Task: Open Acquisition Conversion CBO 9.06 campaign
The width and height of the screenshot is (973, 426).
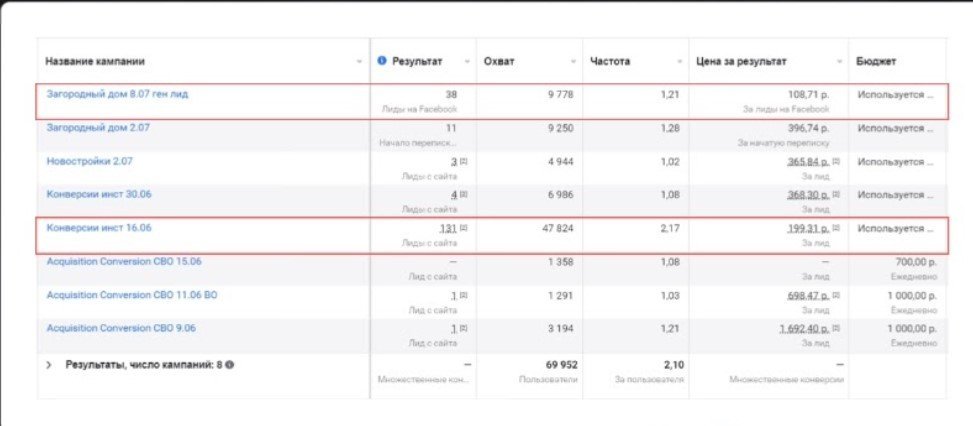Action: [x=121, y=327]
